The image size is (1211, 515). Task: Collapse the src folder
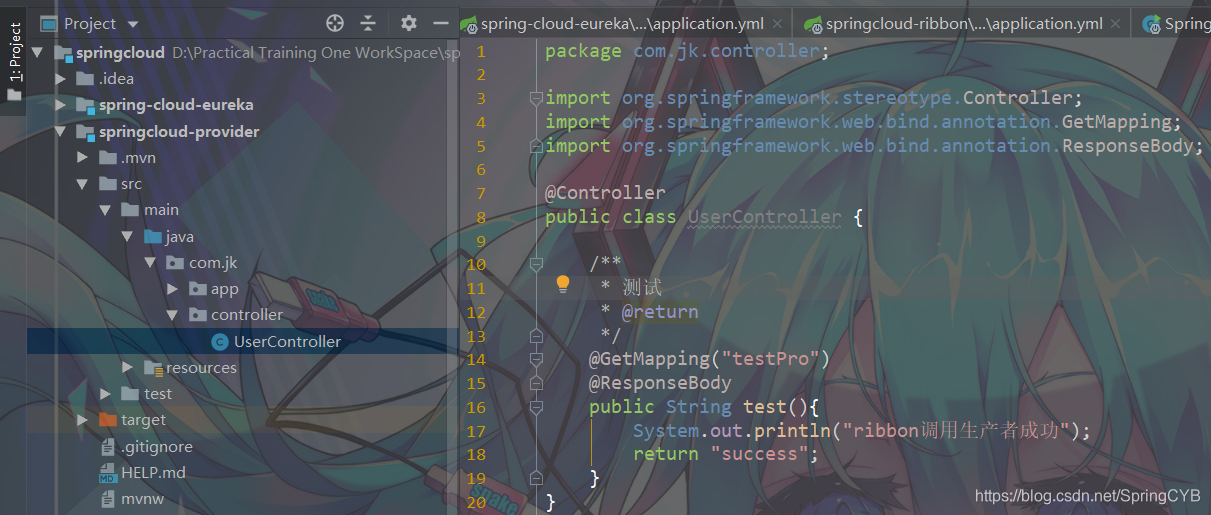click(83, 184)
